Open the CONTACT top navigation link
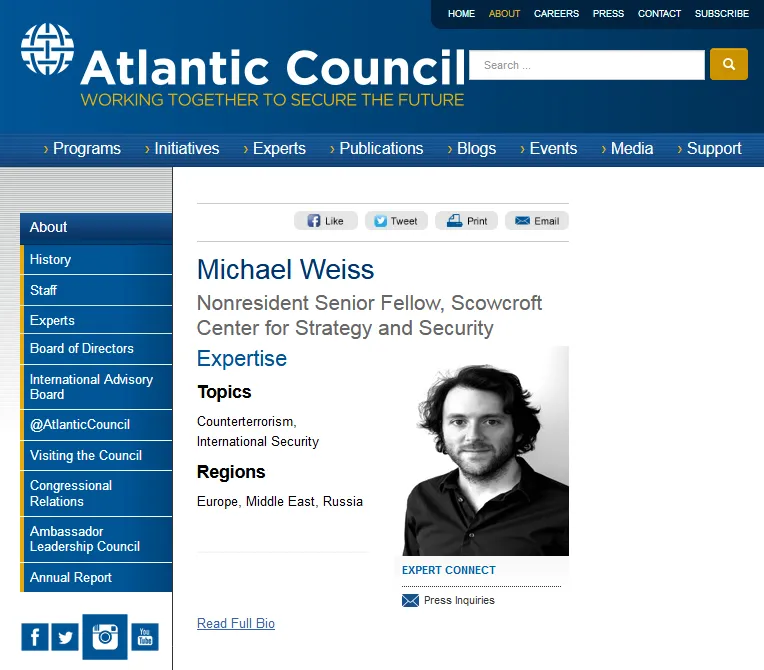The height and width of the screenshot is (670, 764). click(659, 14)
